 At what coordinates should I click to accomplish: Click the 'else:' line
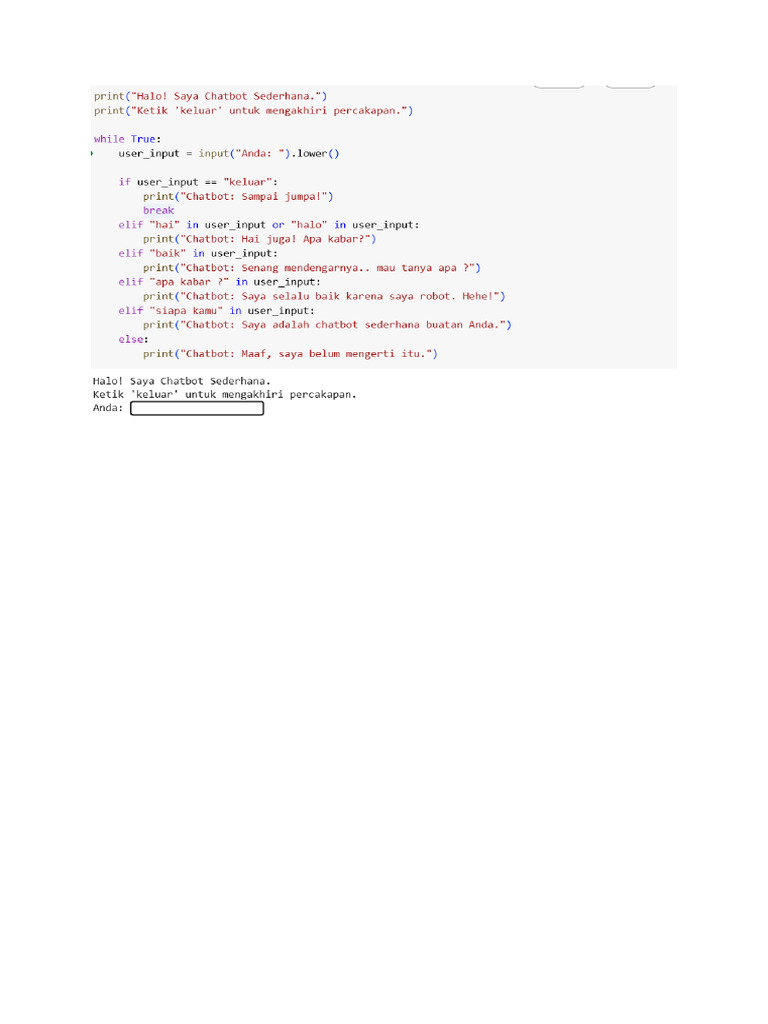[133, 340]
